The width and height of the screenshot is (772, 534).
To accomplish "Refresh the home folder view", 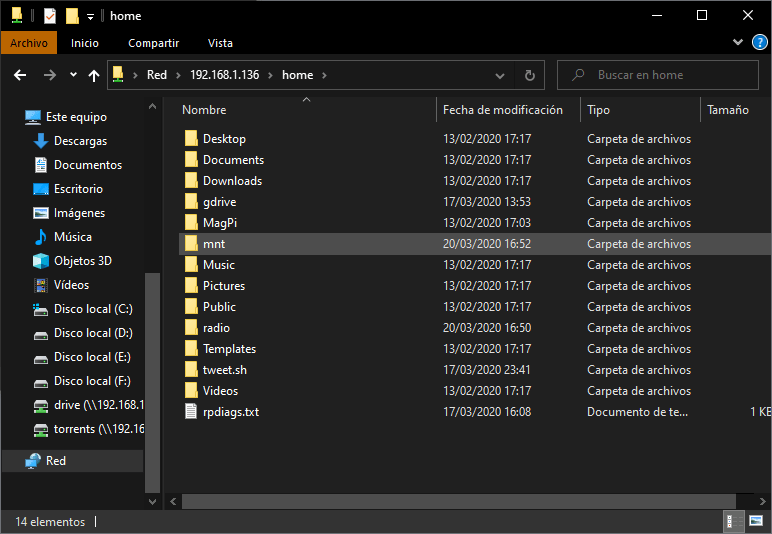I will click(530, 75).
